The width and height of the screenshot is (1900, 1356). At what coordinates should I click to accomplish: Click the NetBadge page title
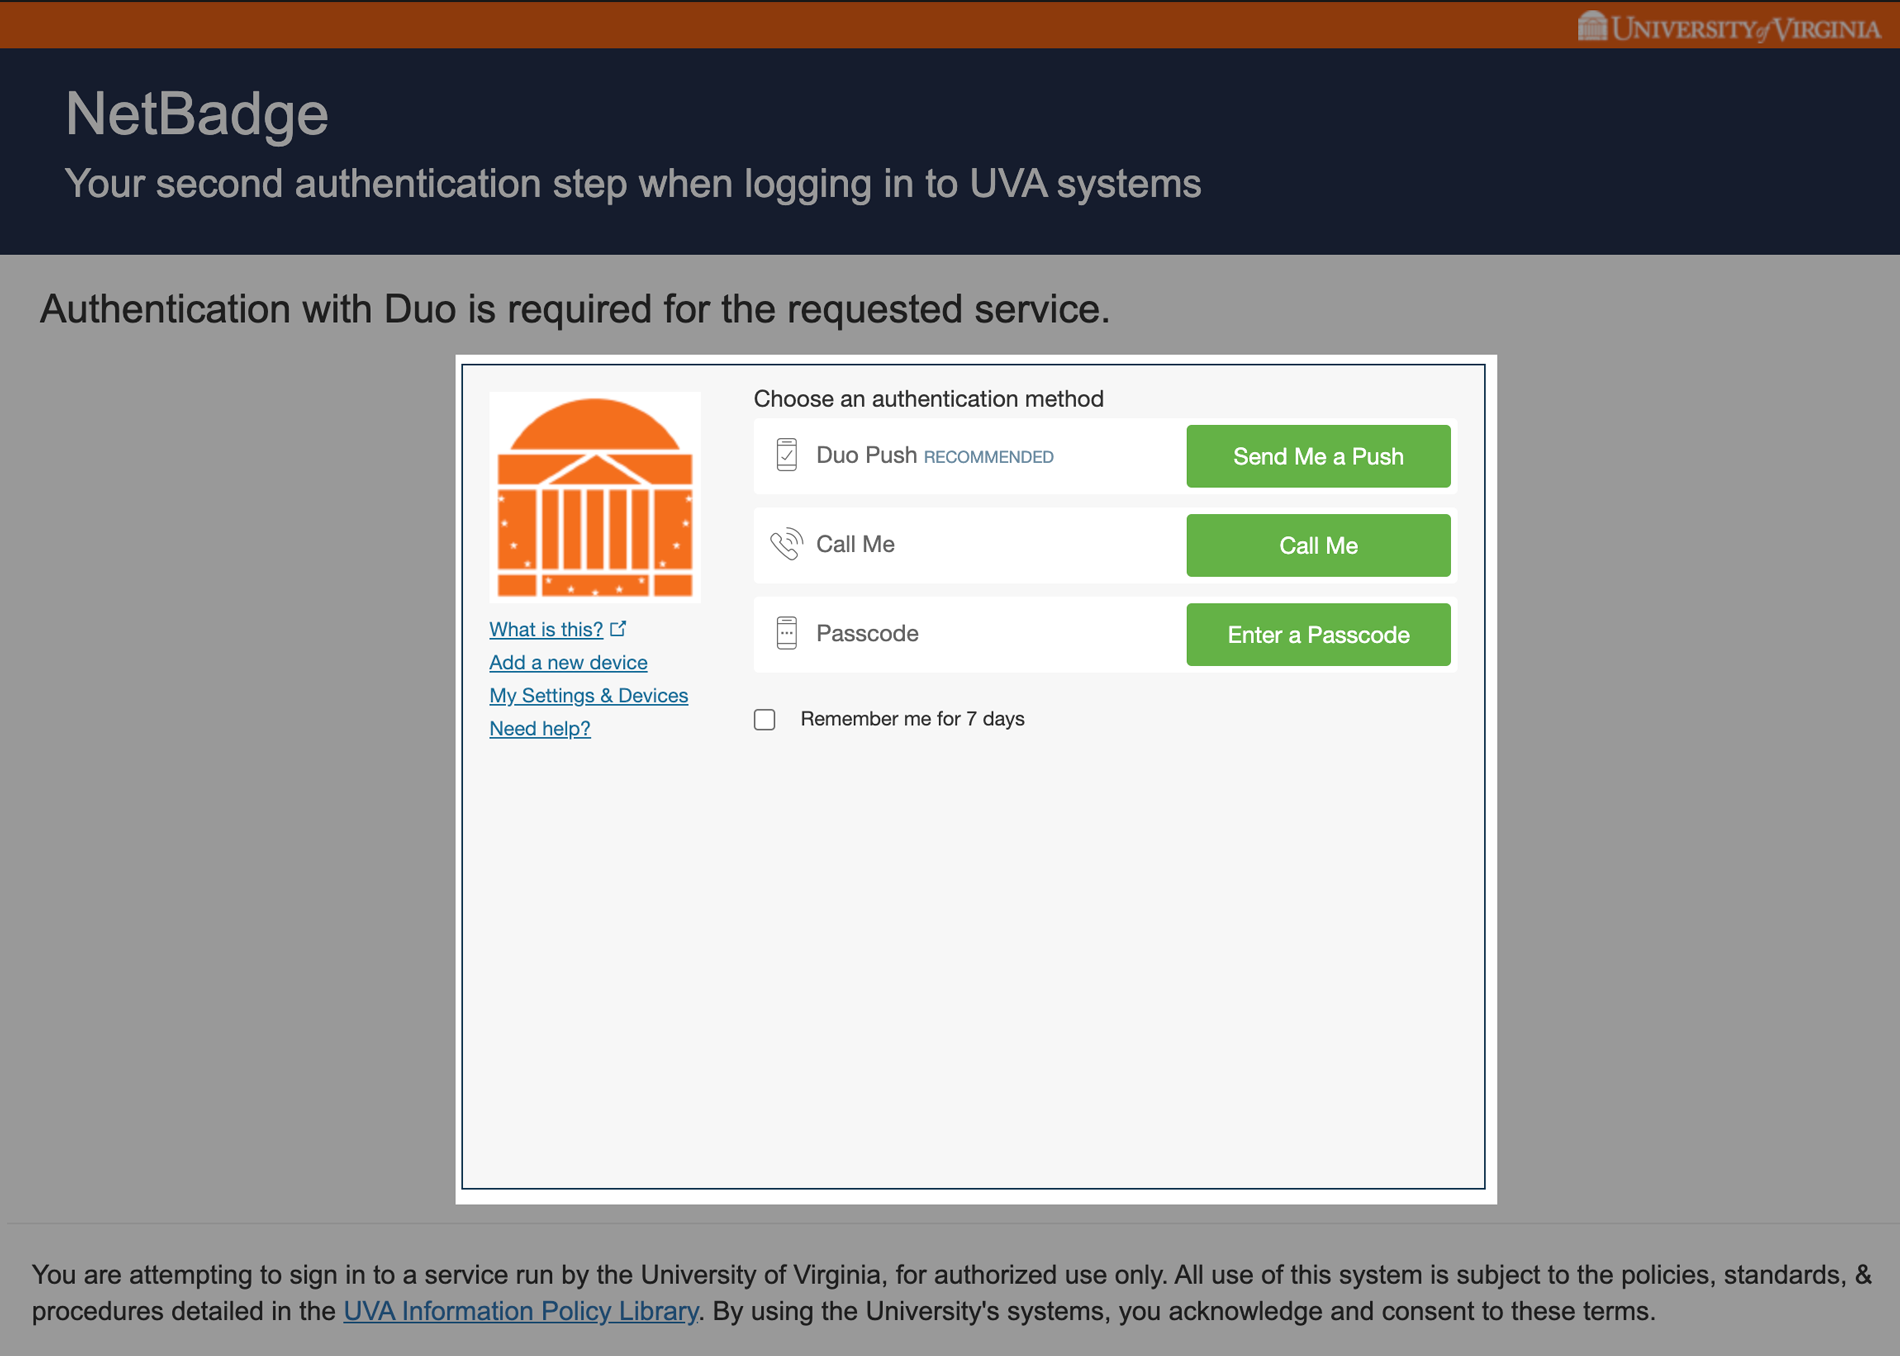197,113
